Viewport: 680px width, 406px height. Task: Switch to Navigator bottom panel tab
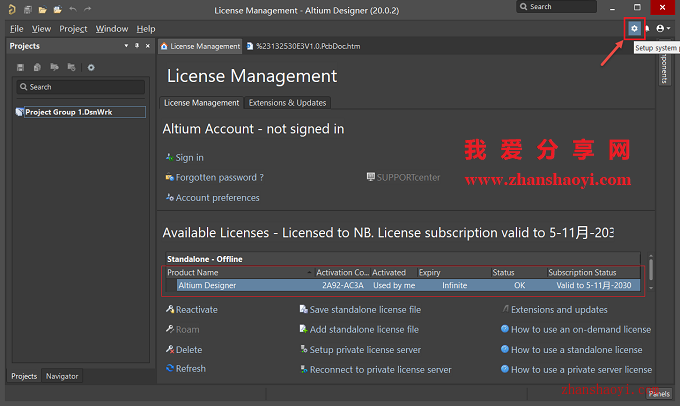62,376
